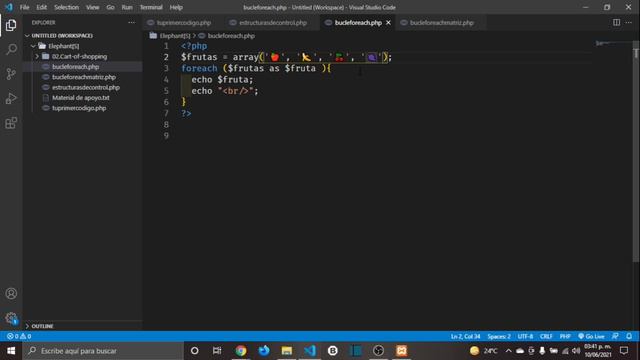This screenshot has width=640, height=360.
Task: Change line endings via CRLF indicator
Action: pos(546,336)
